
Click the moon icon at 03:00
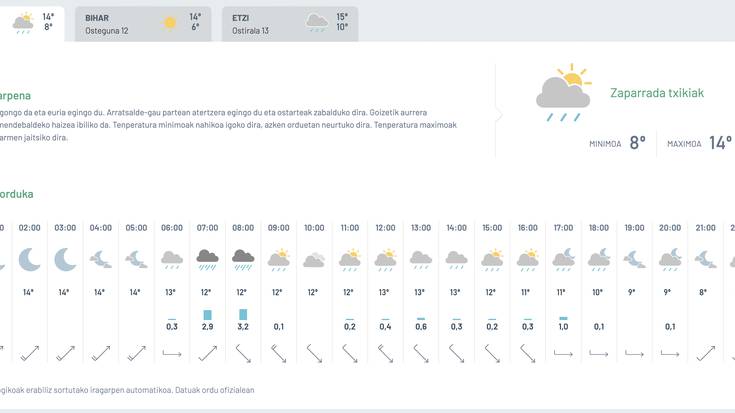point(65,259)
